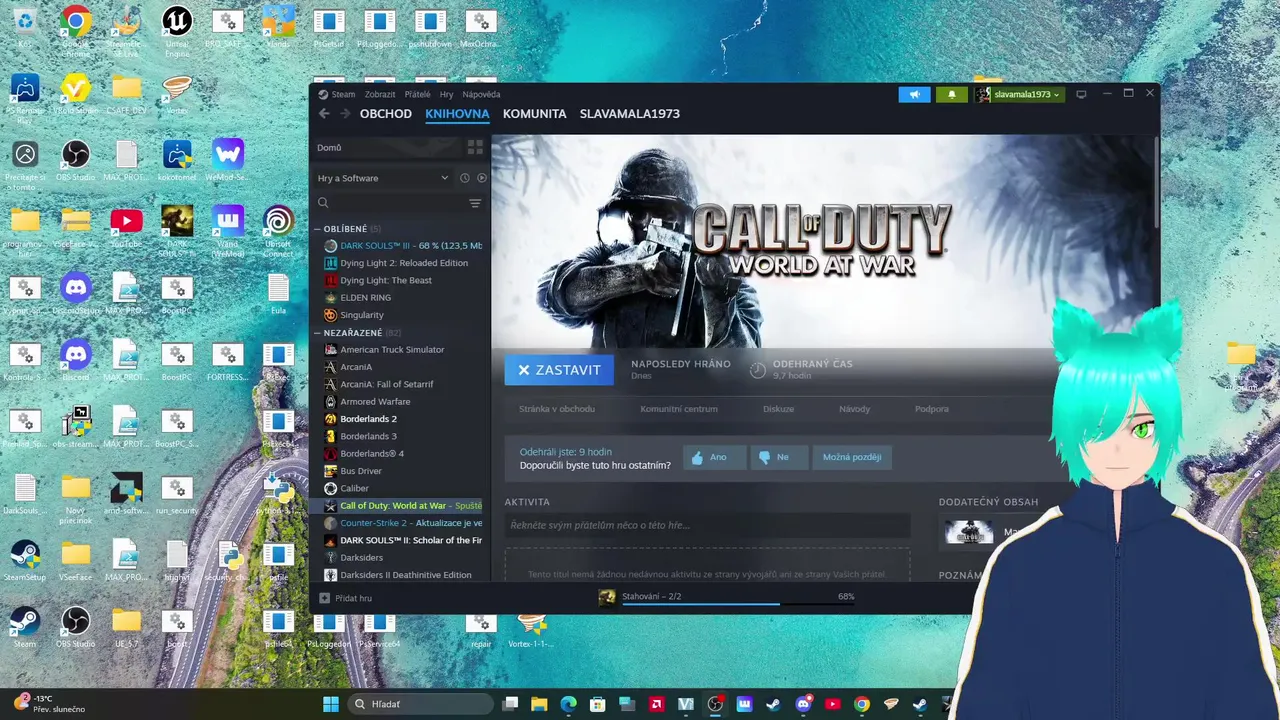This screenshot has height=720, width=1280.
Task: Open the Nápověda menu
Action: [481, 94]
